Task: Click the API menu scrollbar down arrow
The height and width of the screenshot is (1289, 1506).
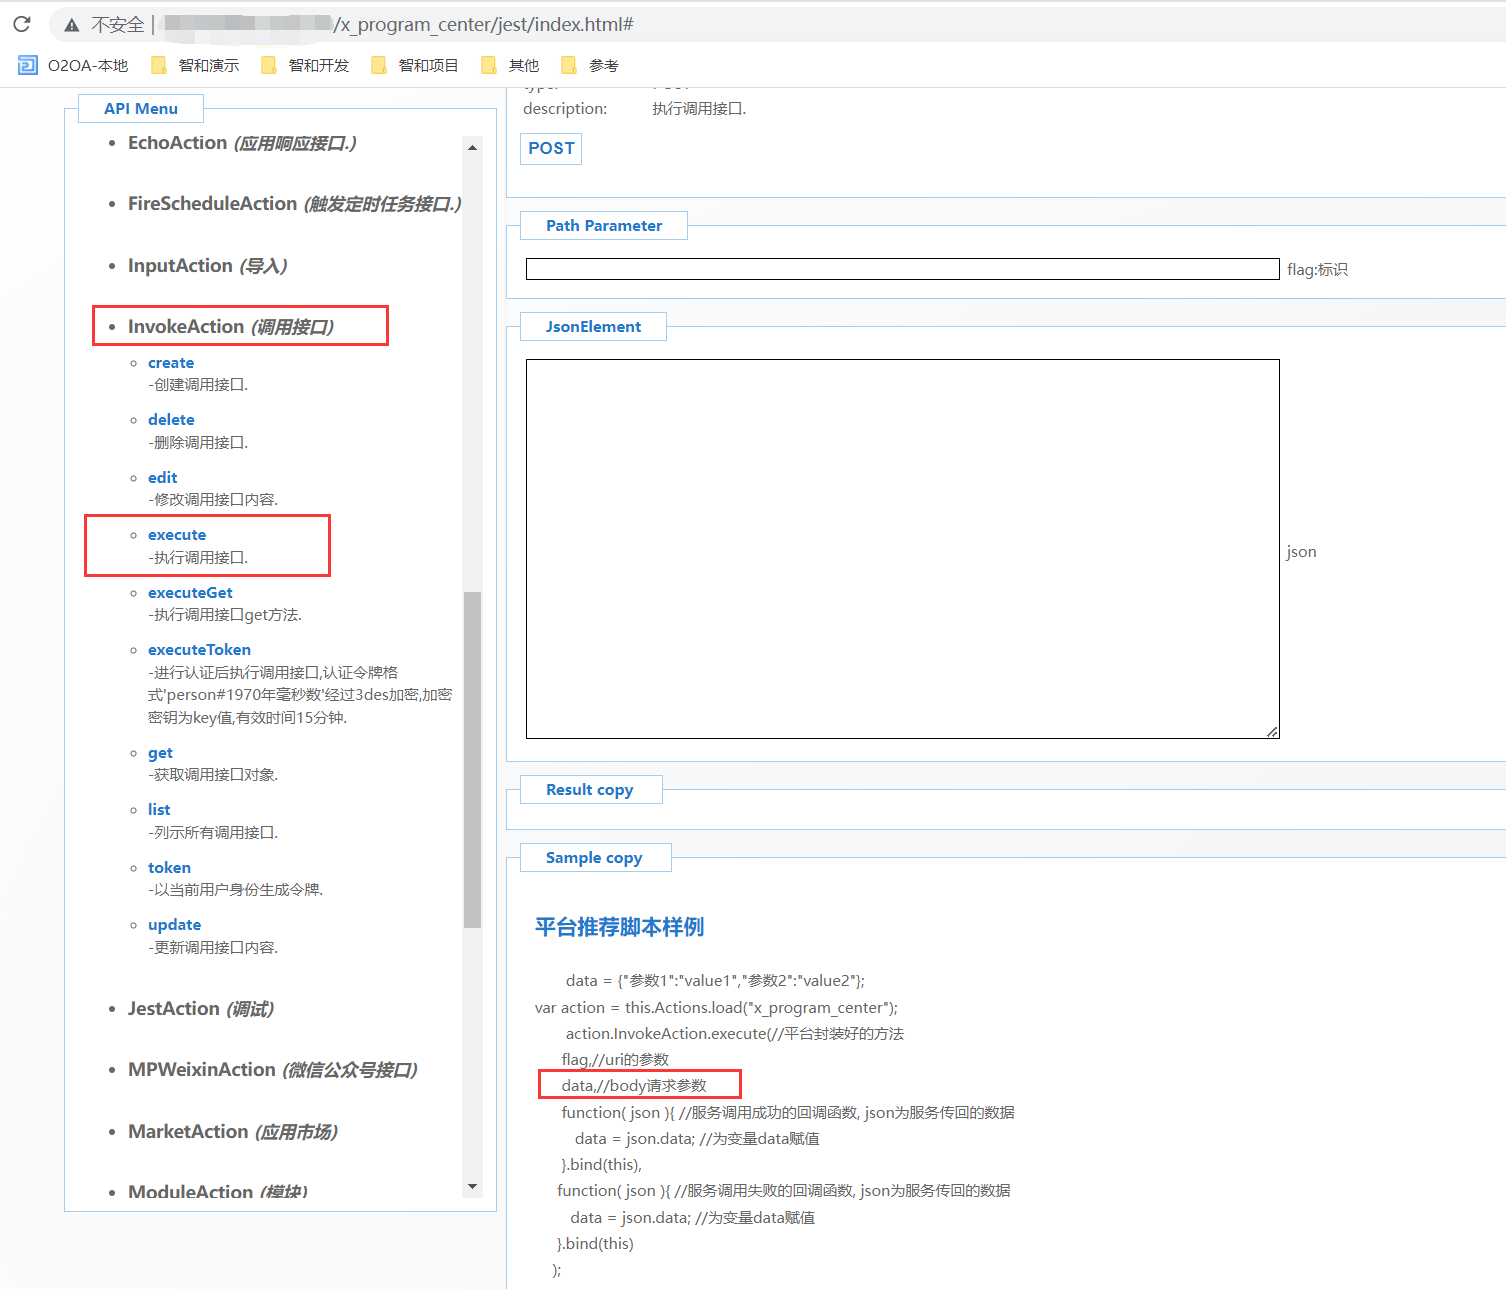Action: point(472,1187)
